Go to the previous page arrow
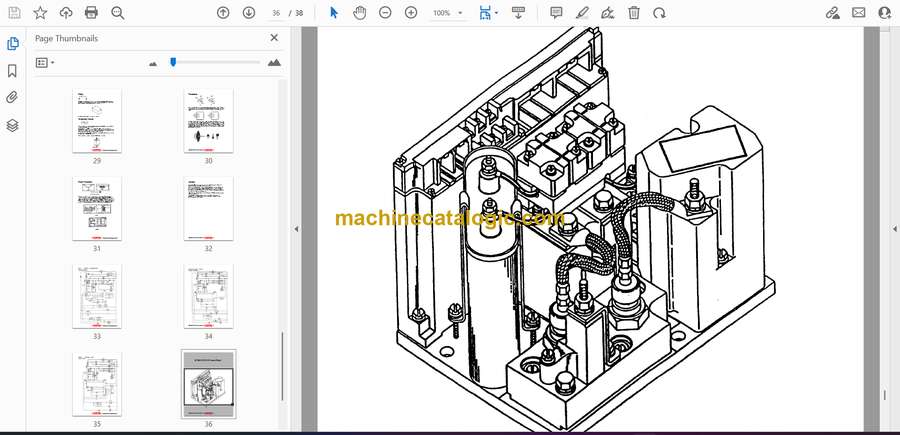The height and width of the screenshot is (435, 900). 222,13
